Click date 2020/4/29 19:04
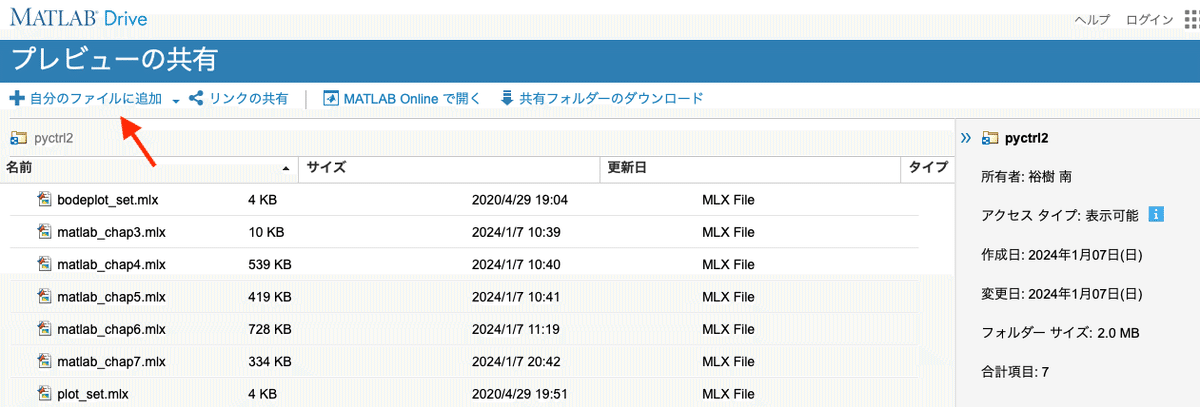The image size is (1200, 407). coord(520,200)
